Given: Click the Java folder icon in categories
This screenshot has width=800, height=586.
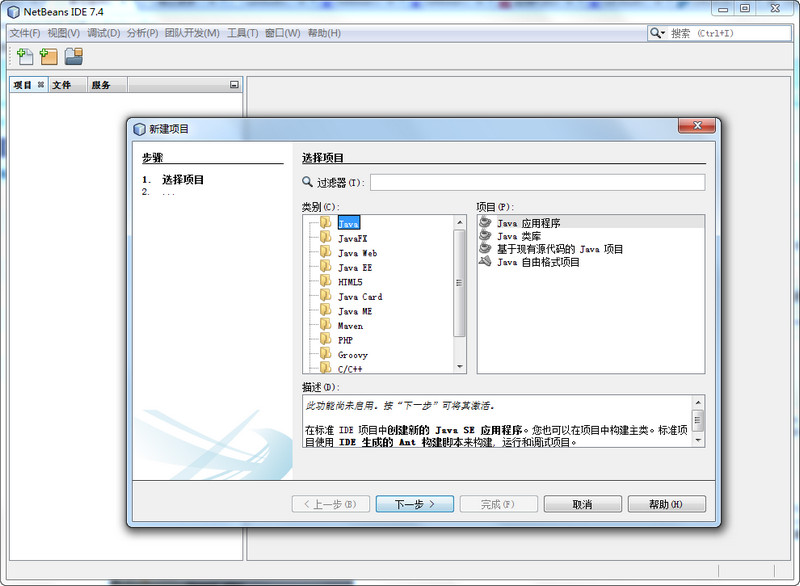Looking at the screenshot, I should pos(326,222).
